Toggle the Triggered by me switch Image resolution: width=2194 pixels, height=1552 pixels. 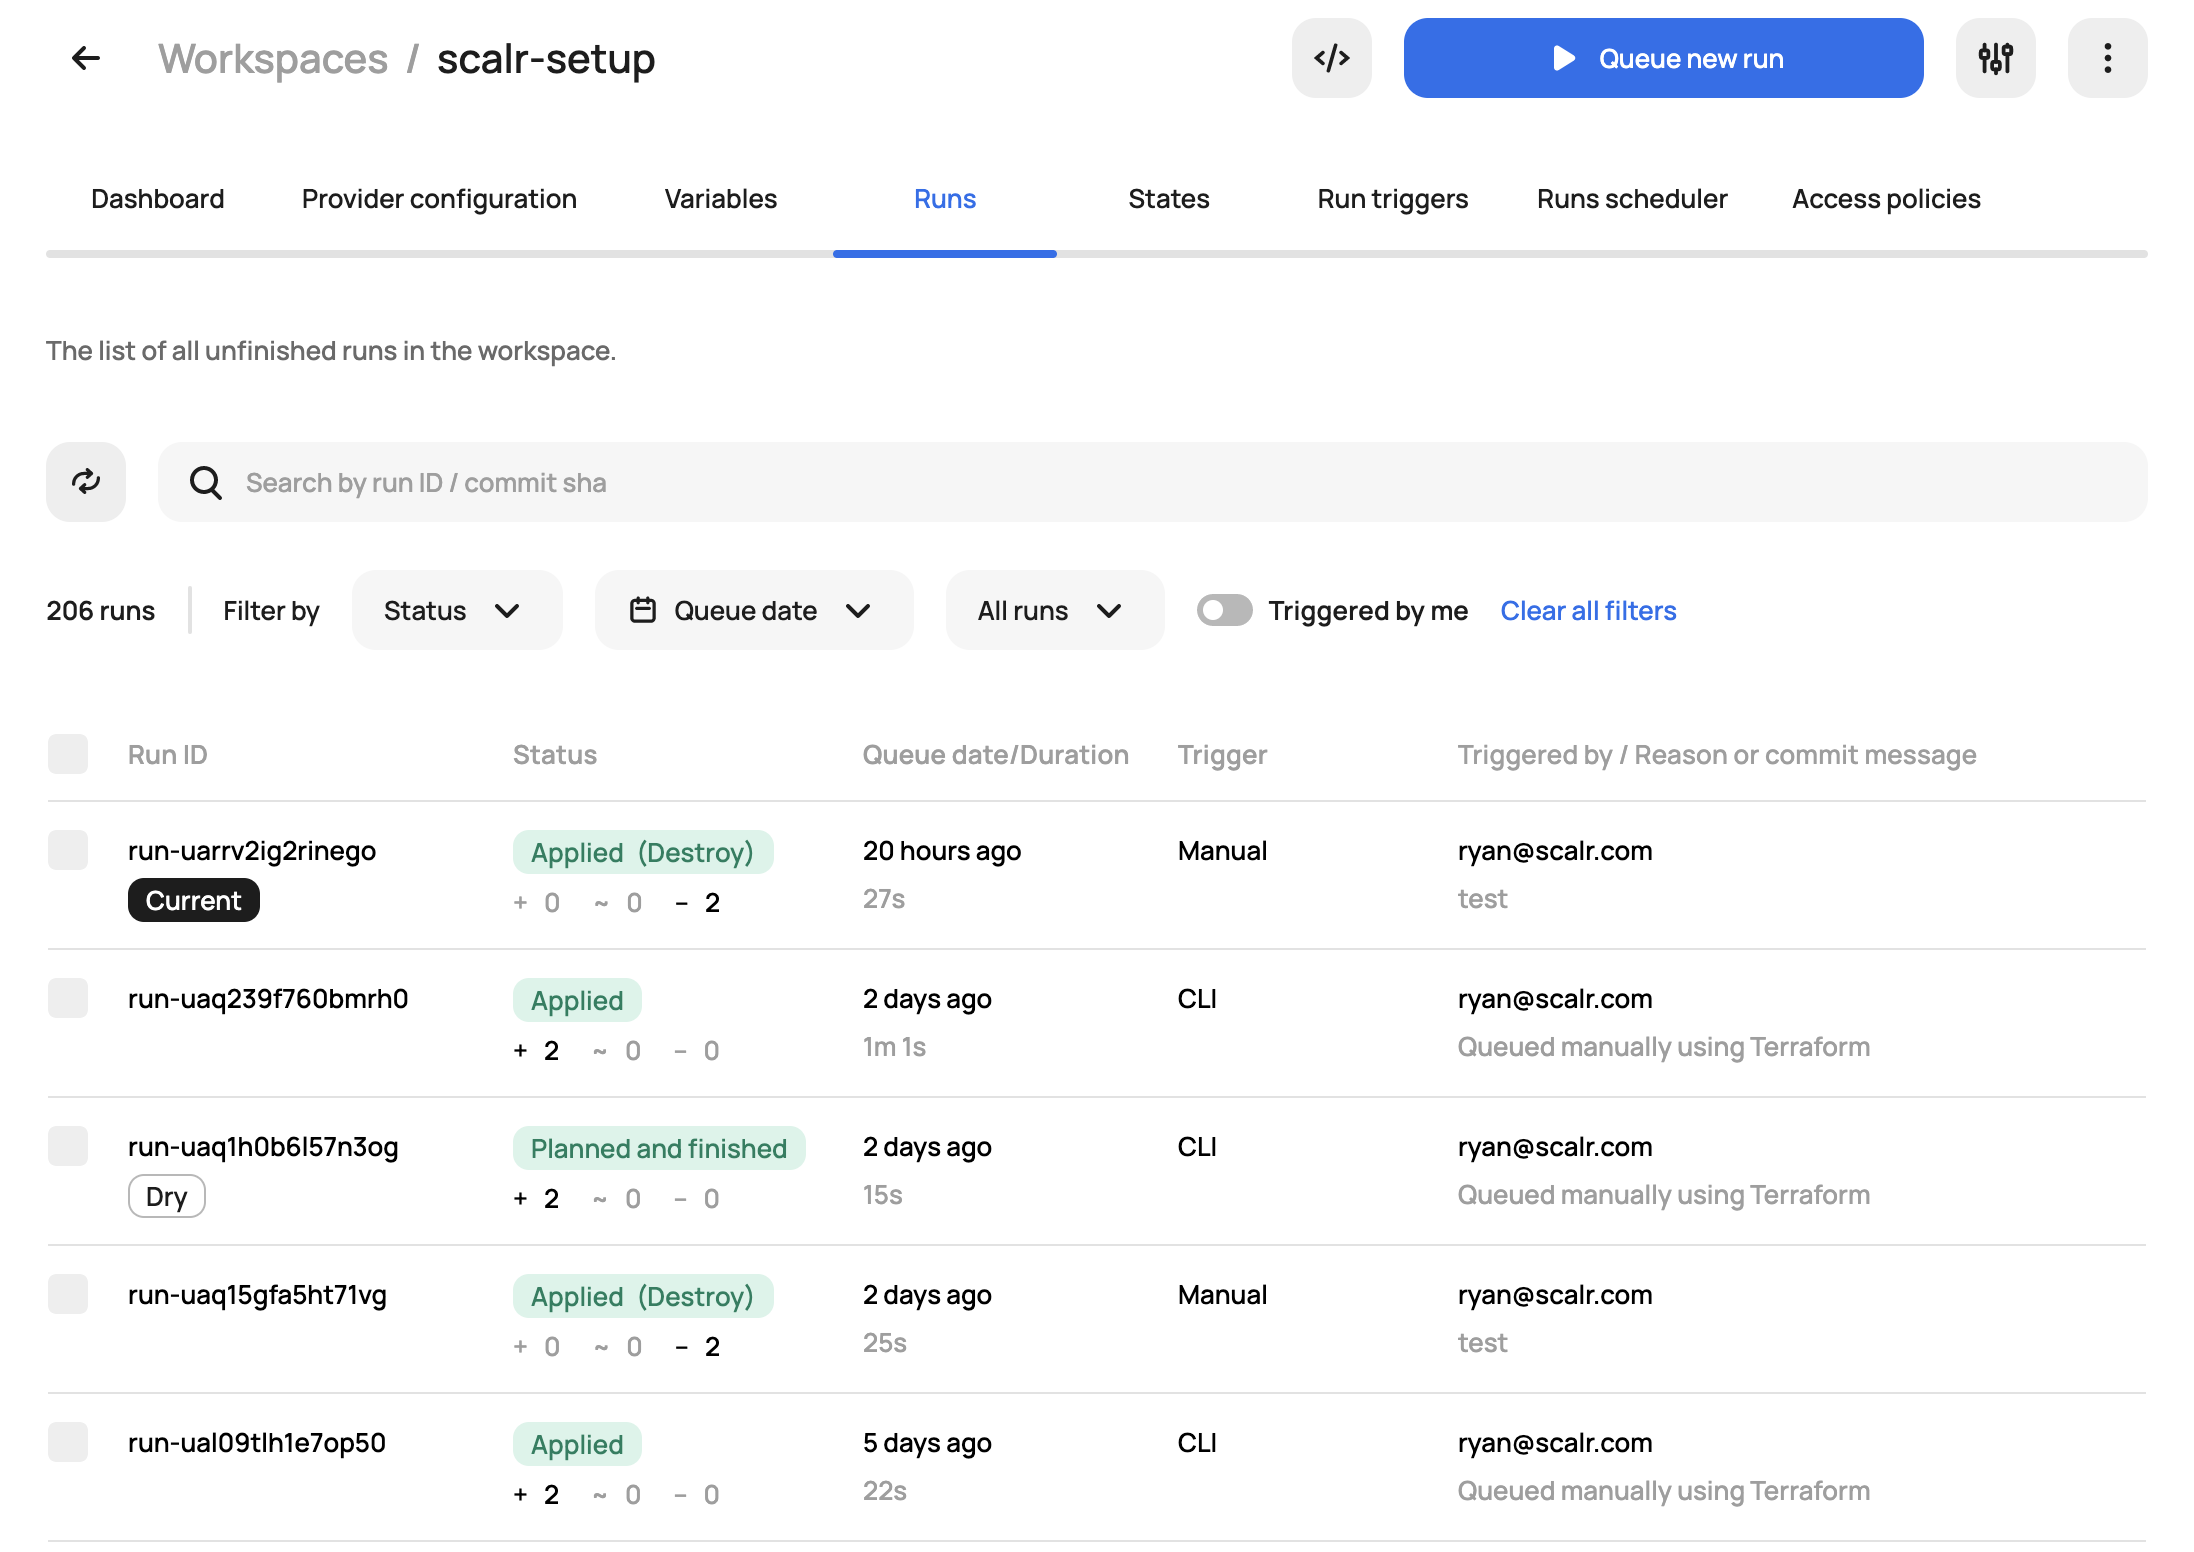1224,610
